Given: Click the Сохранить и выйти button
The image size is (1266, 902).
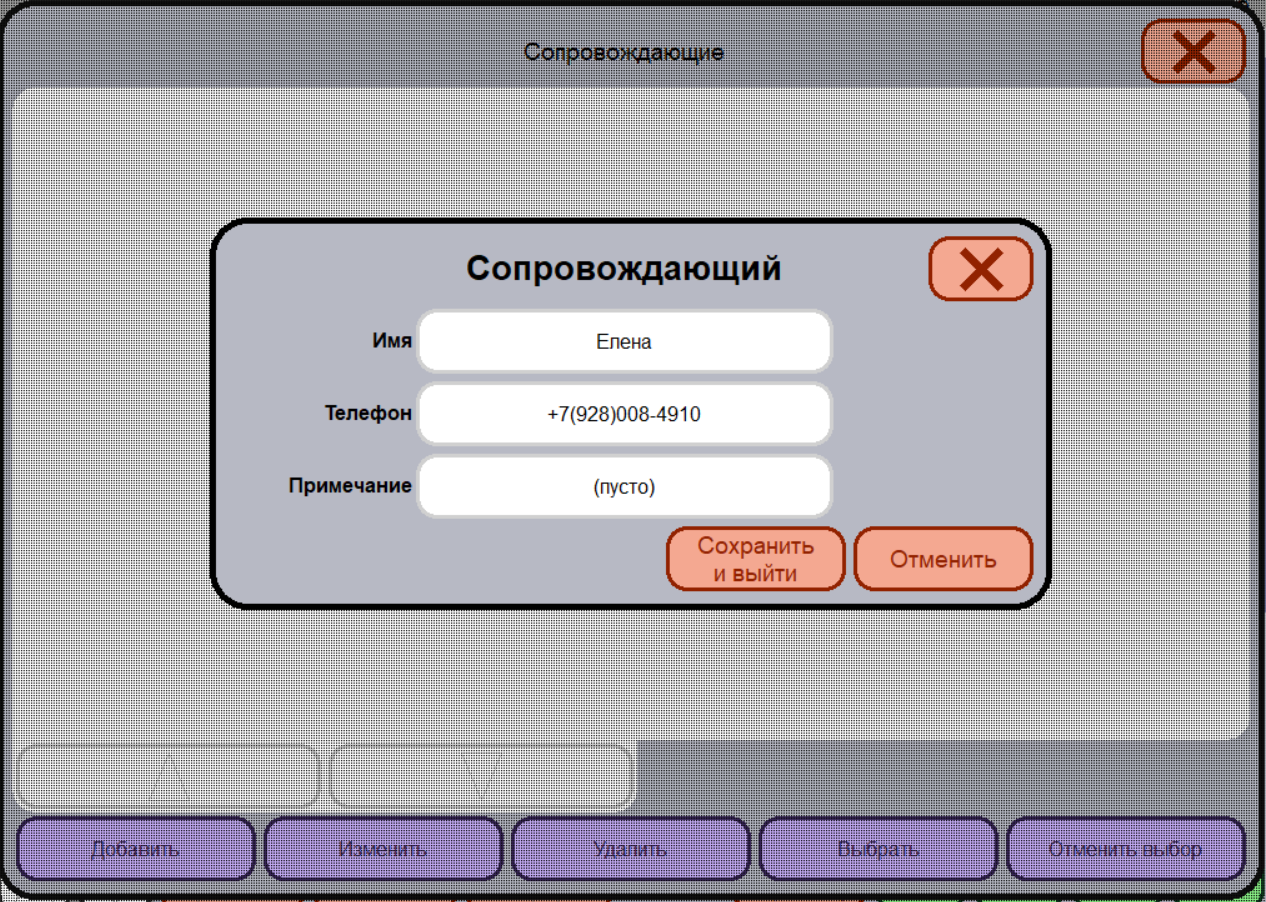Looking at the screenshot, I should (x=756, y=559).
